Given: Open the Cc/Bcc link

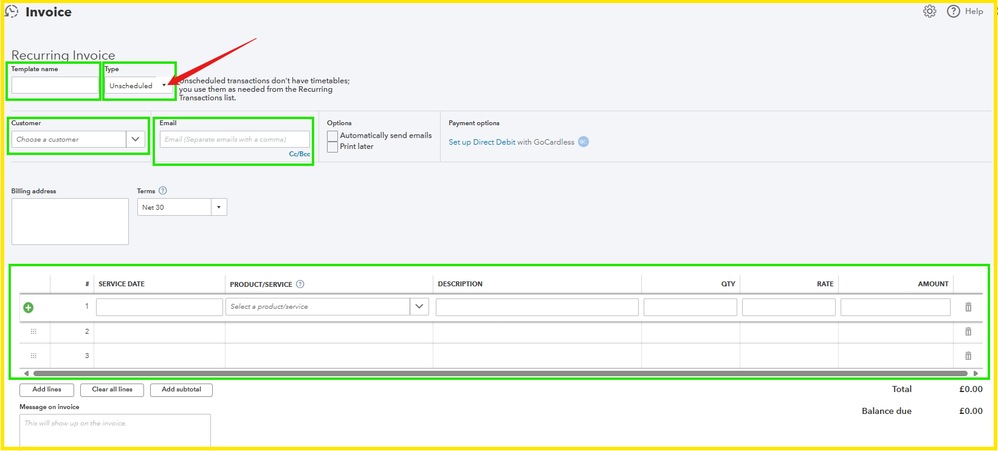Looking at the screenshot, I should [x=299, y=154].
